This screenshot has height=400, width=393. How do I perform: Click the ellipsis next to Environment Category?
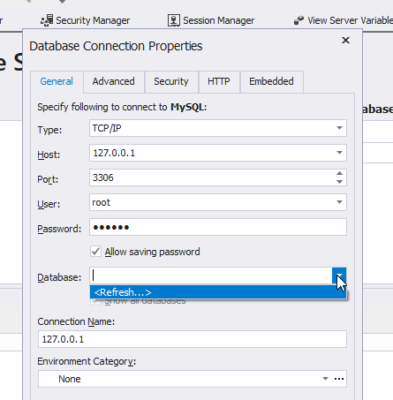point(339,379)
